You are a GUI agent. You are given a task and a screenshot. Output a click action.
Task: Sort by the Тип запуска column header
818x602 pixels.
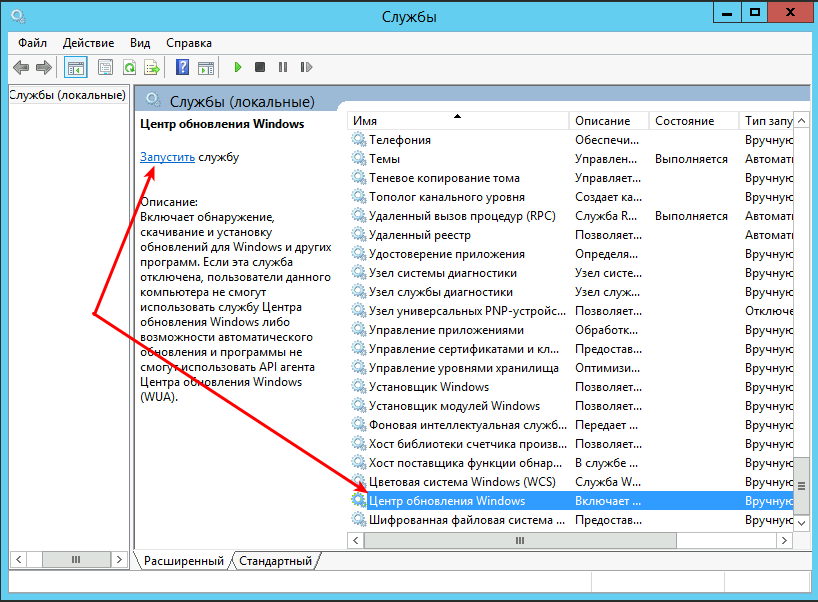click(766, 121)
